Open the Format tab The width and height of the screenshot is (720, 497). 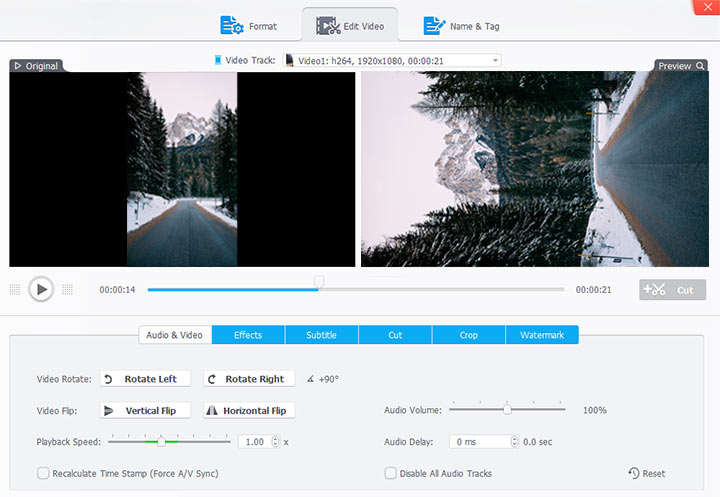(x=248, y=26)
